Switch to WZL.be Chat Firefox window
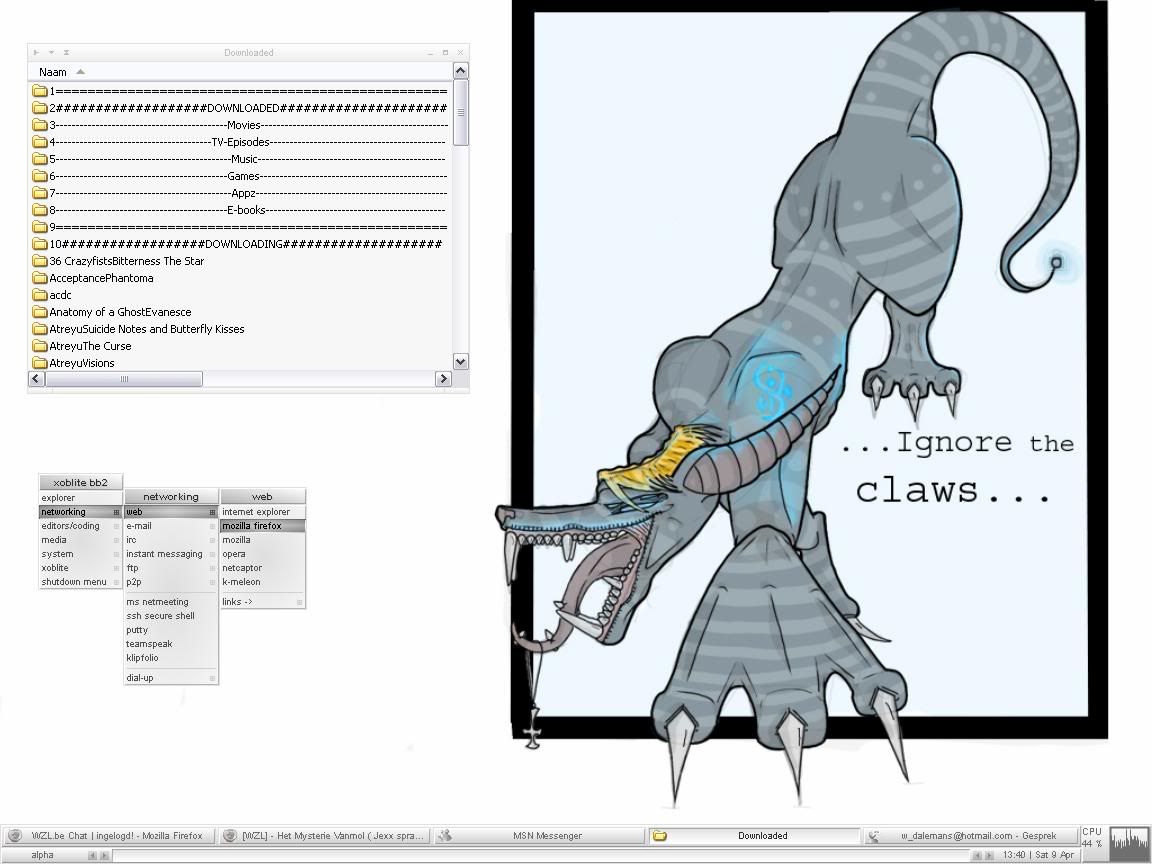 pyautogui.click(x=109, y=835)
